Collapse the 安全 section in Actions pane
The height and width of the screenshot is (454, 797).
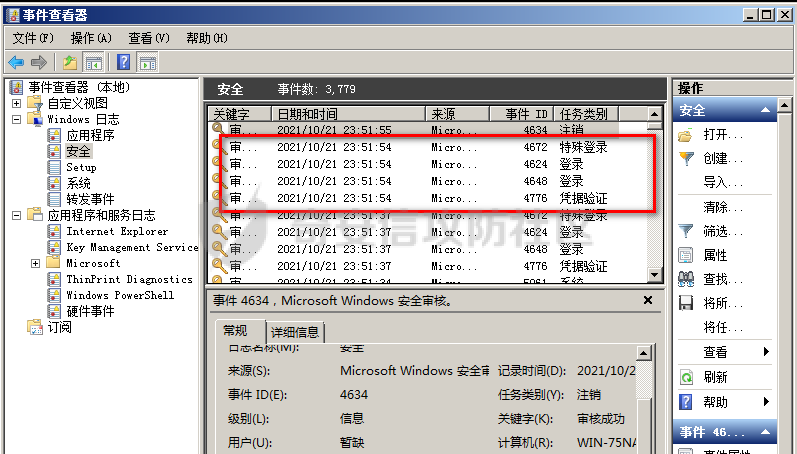(765, 110)
